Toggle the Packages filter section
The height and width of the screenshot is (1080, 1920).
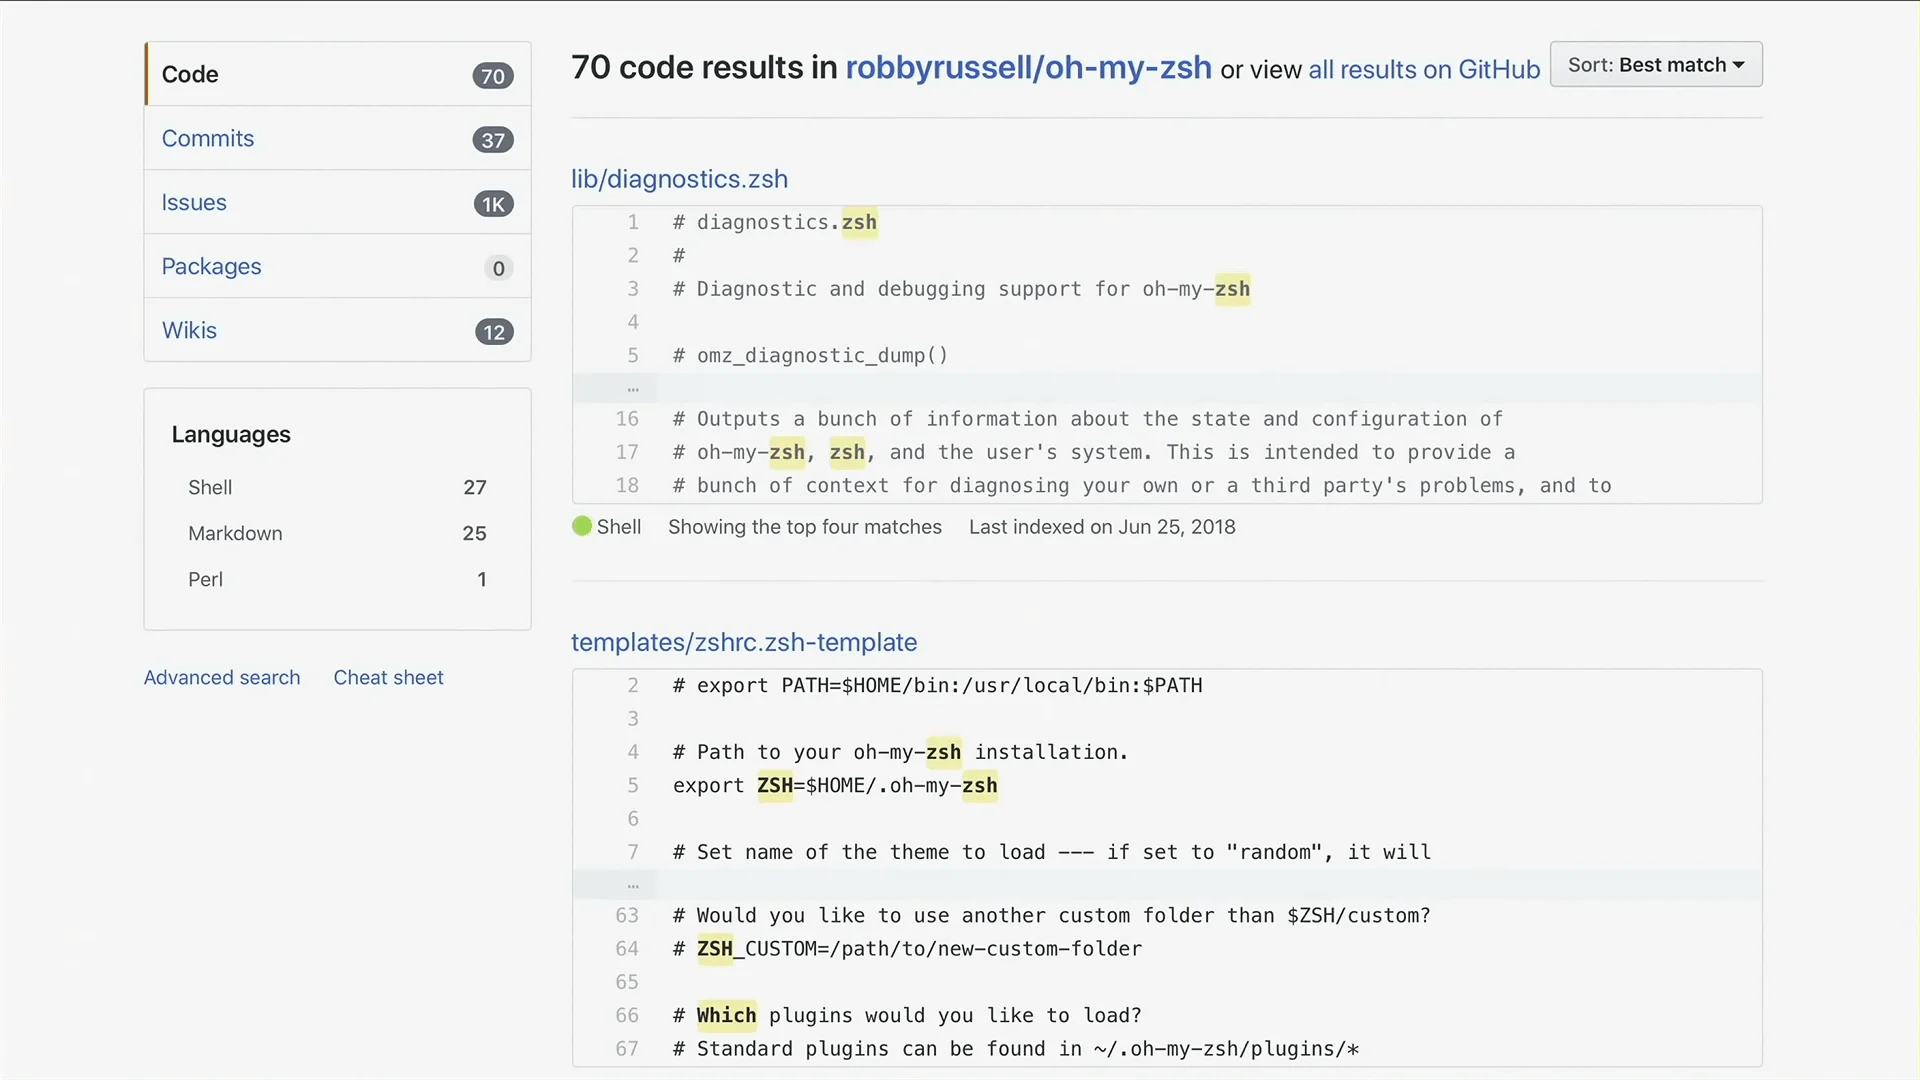[210, 265]
